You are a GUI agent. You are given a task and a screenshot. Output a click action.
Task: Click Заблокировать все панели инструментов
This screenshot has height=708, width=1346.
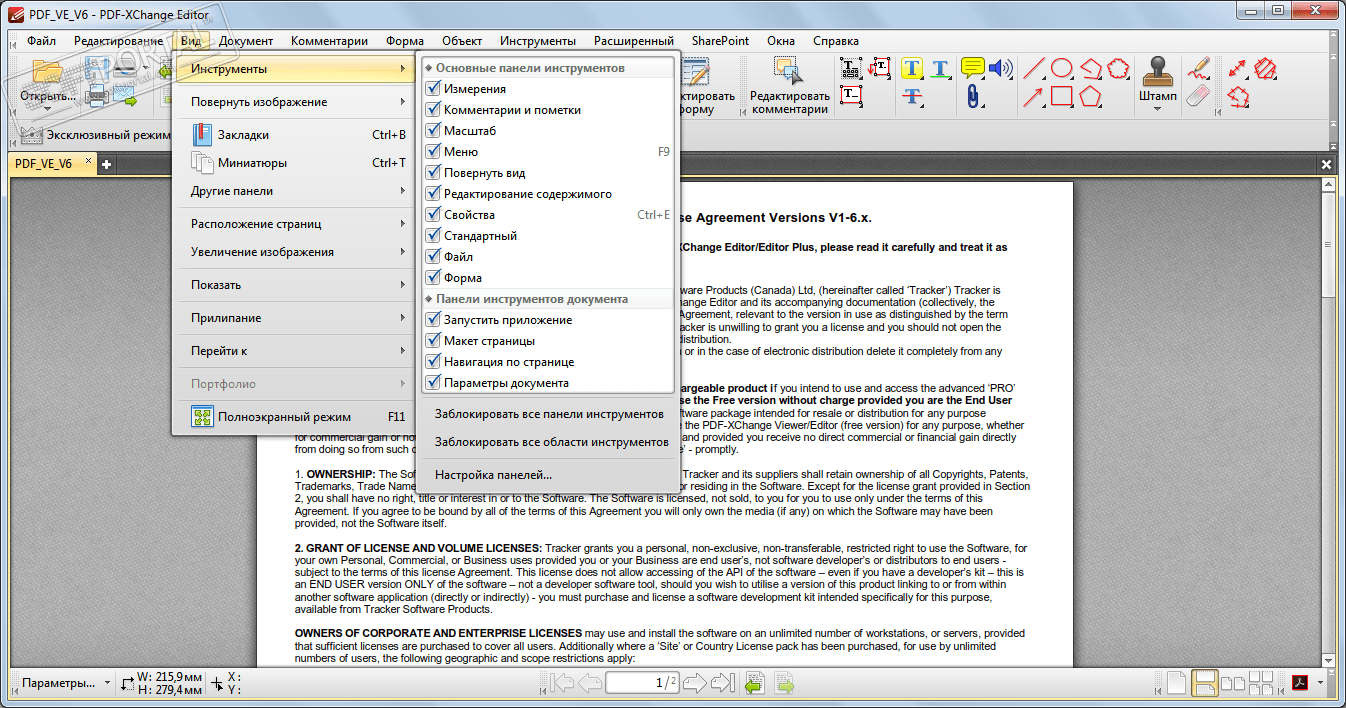click(549, 414)
